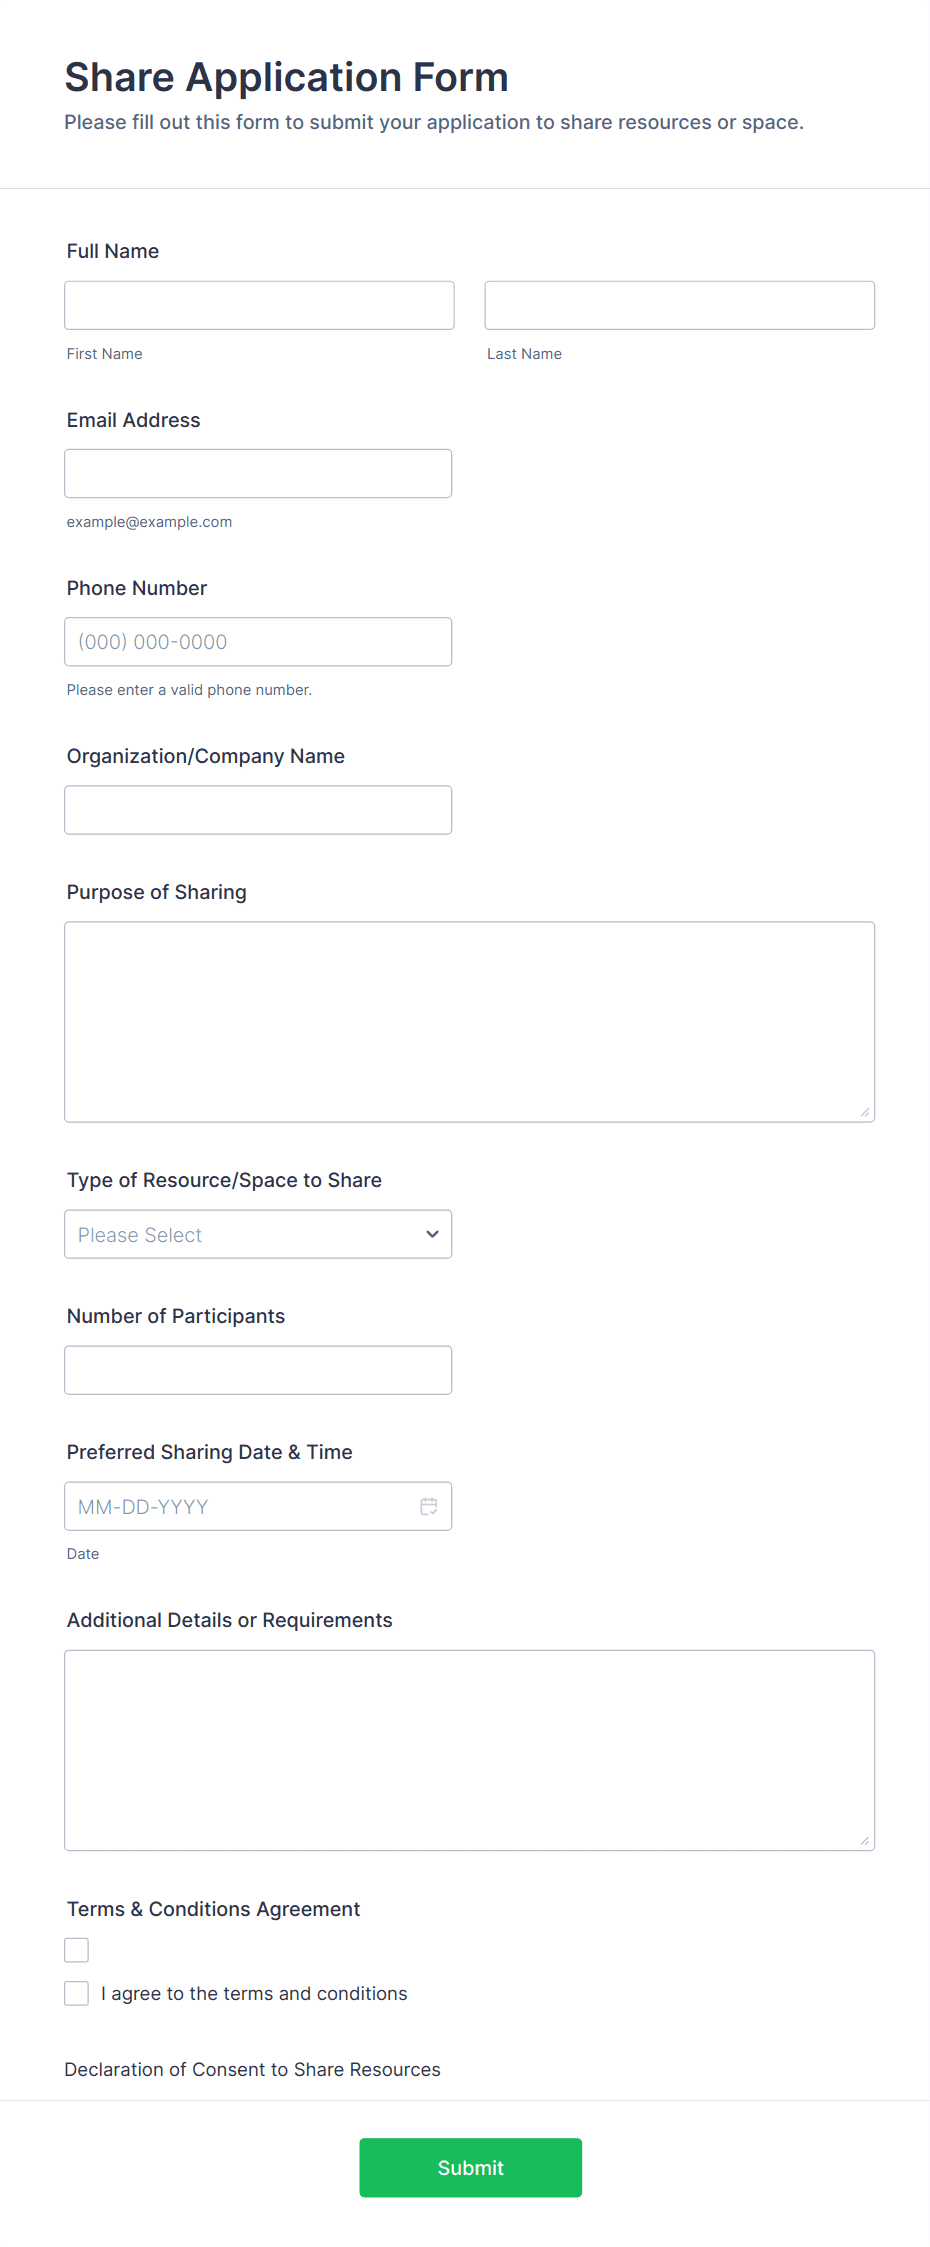This screenshot has height=2247, width=930.
Task: Check the unlabeled Terms & Conditions checkbox
Action: tap(77, 1950)
